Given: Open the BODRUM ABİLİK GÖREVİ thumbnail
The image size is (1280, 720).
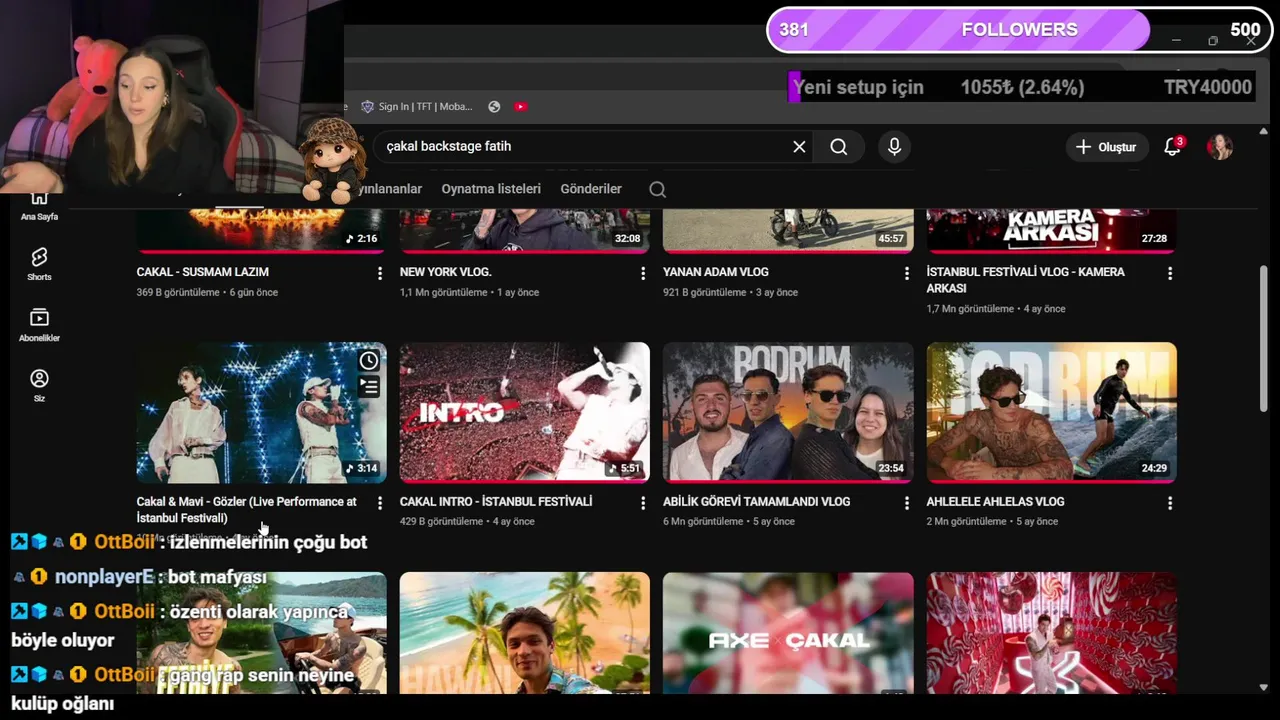Looking at the screenshot, I should (x=788, y=413).
